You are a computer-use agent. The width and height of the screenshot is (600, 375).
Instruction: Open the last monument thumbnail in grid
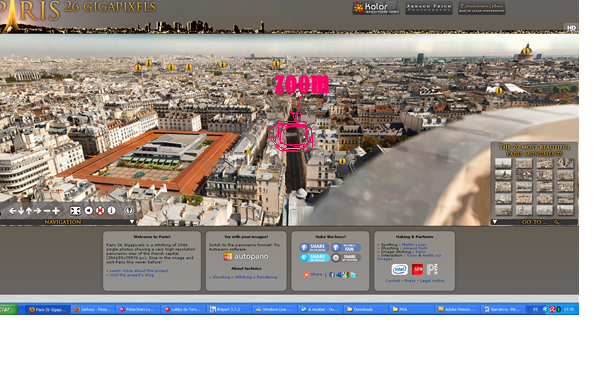click(x=565, y=210)
